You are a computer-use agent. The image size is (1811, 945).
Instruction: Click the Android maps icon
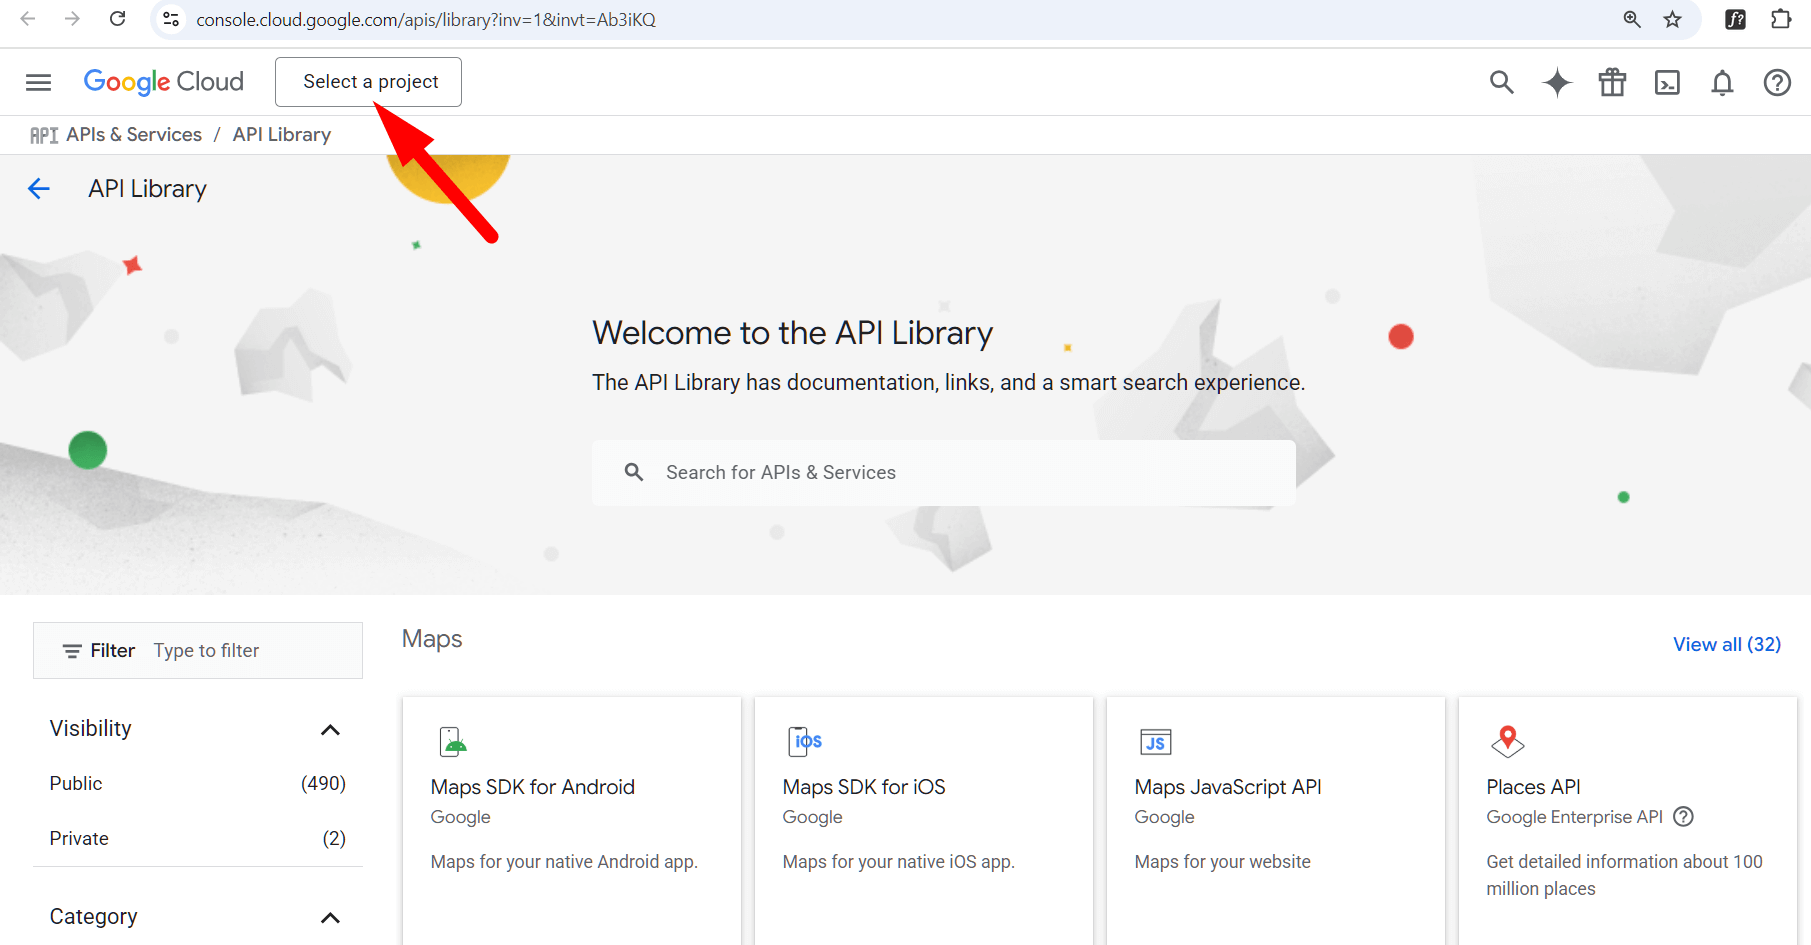tap(453, 742)
